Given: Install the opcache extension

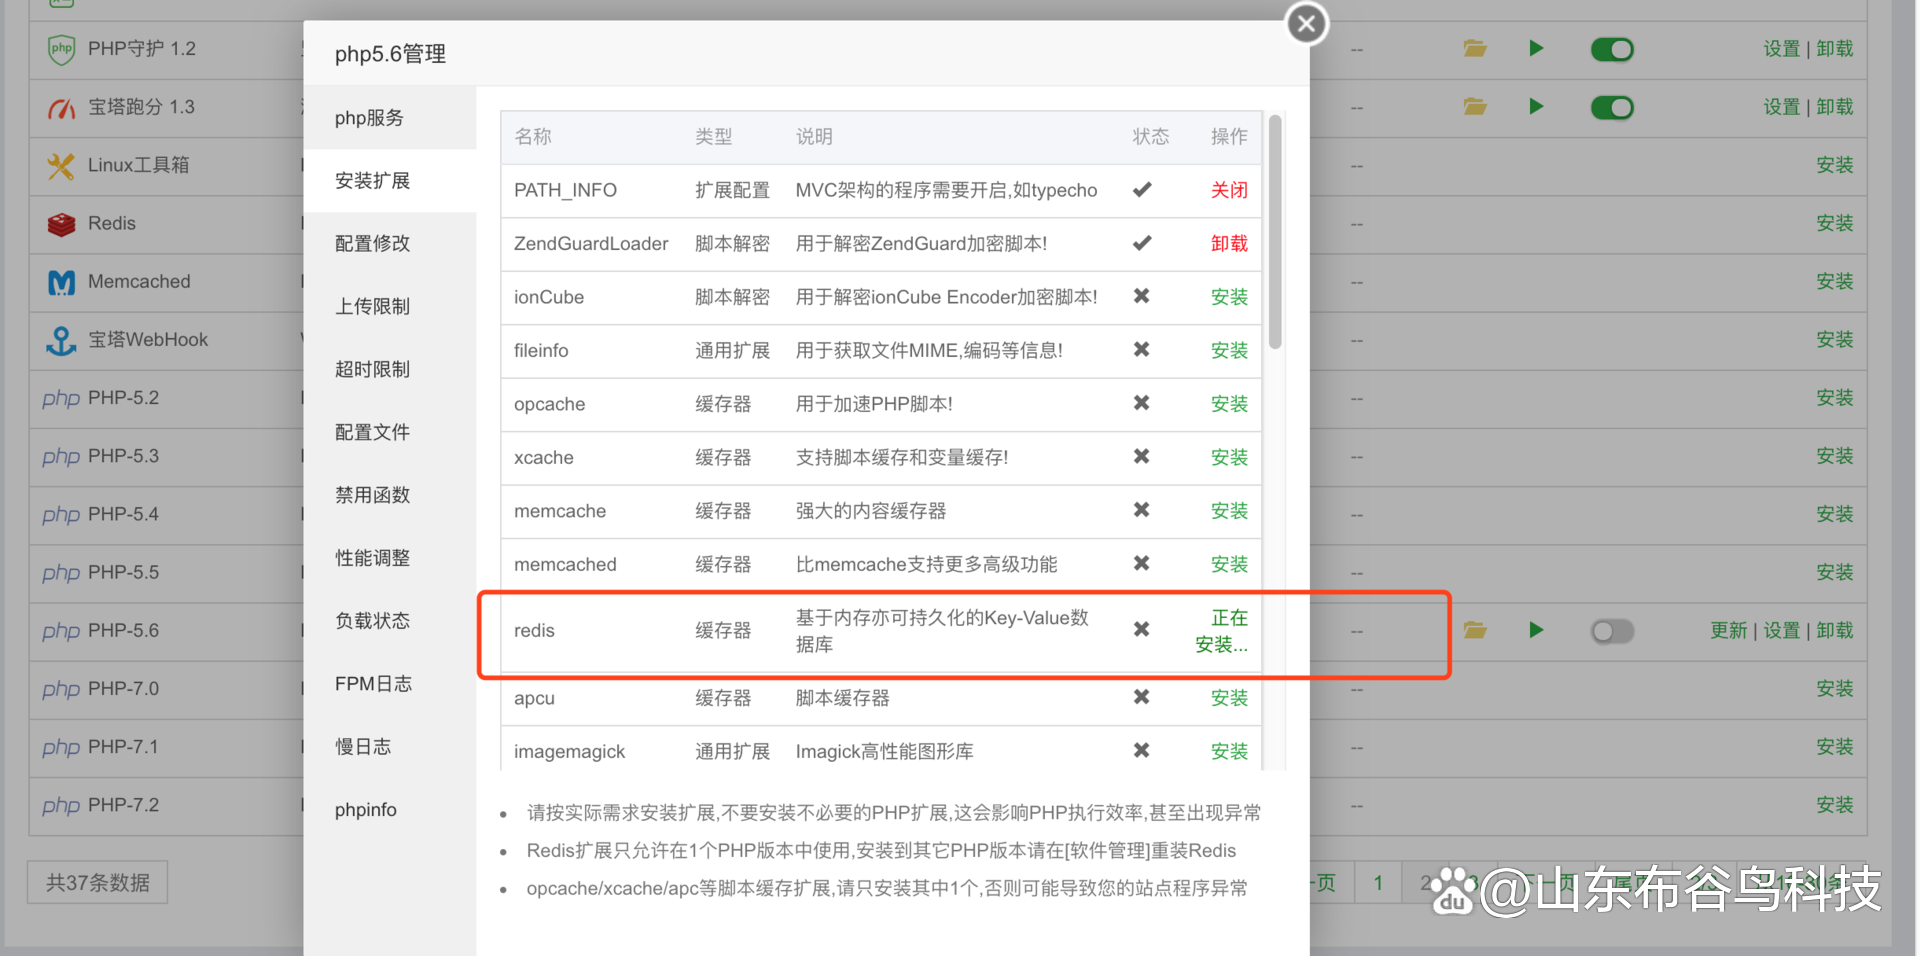Looking at the screenshot, I should 1229,404.
